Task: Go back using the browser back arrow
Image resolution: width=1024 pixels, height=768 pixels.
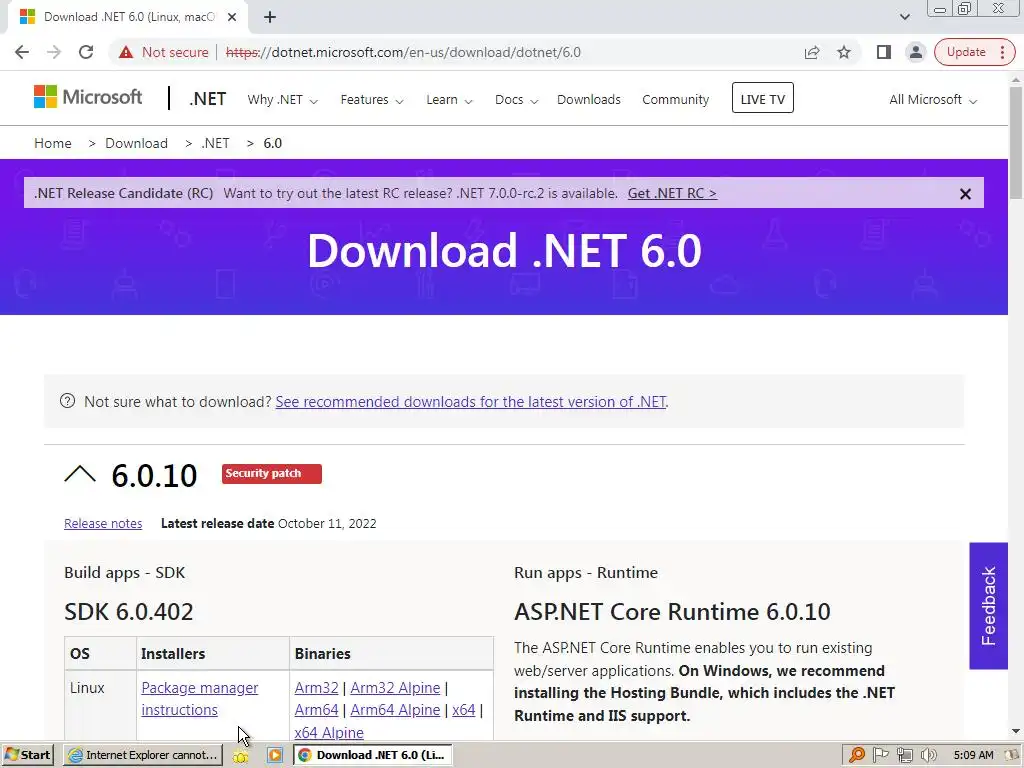Action: tap(22, 52)
